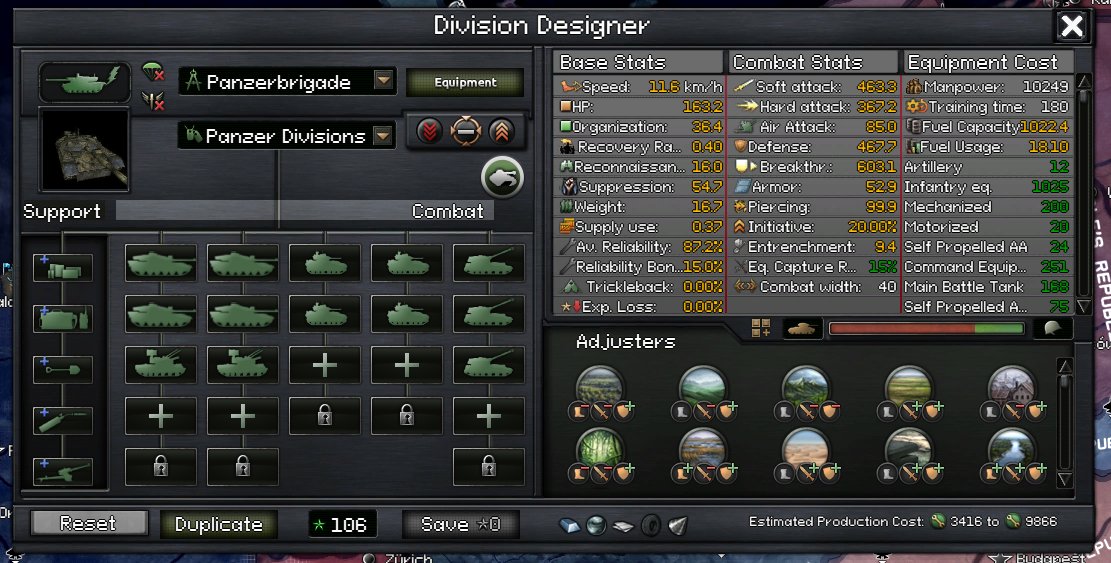Set low equipment priority with red down chevrons
The height and width of the screenshot is (563, 1111).
pyautogui.click(x=429, y=131)
